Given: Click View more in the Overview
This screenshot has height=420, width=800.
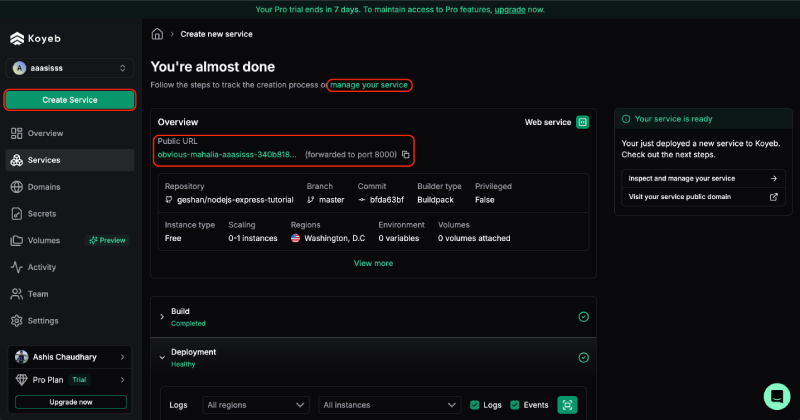Looking at the screenshot, I should click(x=373, y=263).
